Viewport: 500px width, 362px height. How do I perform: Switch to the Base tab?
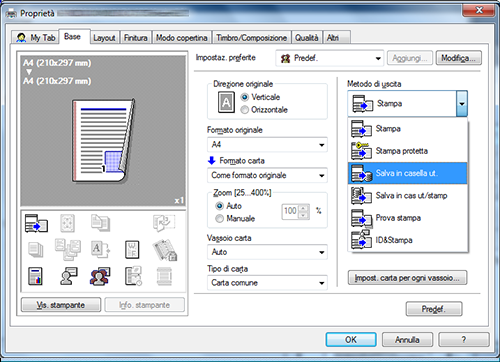click(74, 37)
